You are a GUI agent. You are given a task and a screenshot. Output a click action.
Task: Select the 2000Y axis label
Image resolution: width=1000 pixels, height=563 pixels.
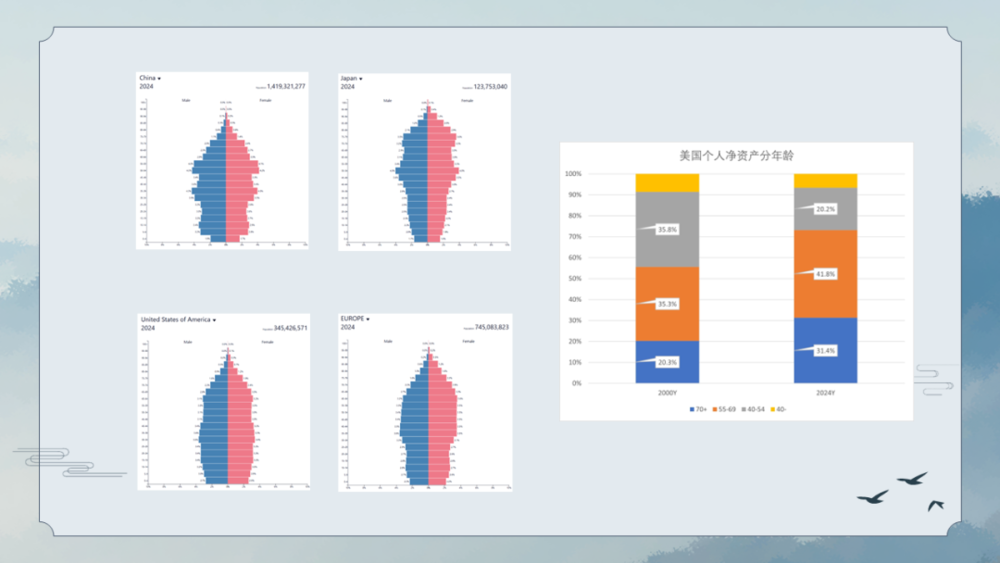click(x=667, y=393)
